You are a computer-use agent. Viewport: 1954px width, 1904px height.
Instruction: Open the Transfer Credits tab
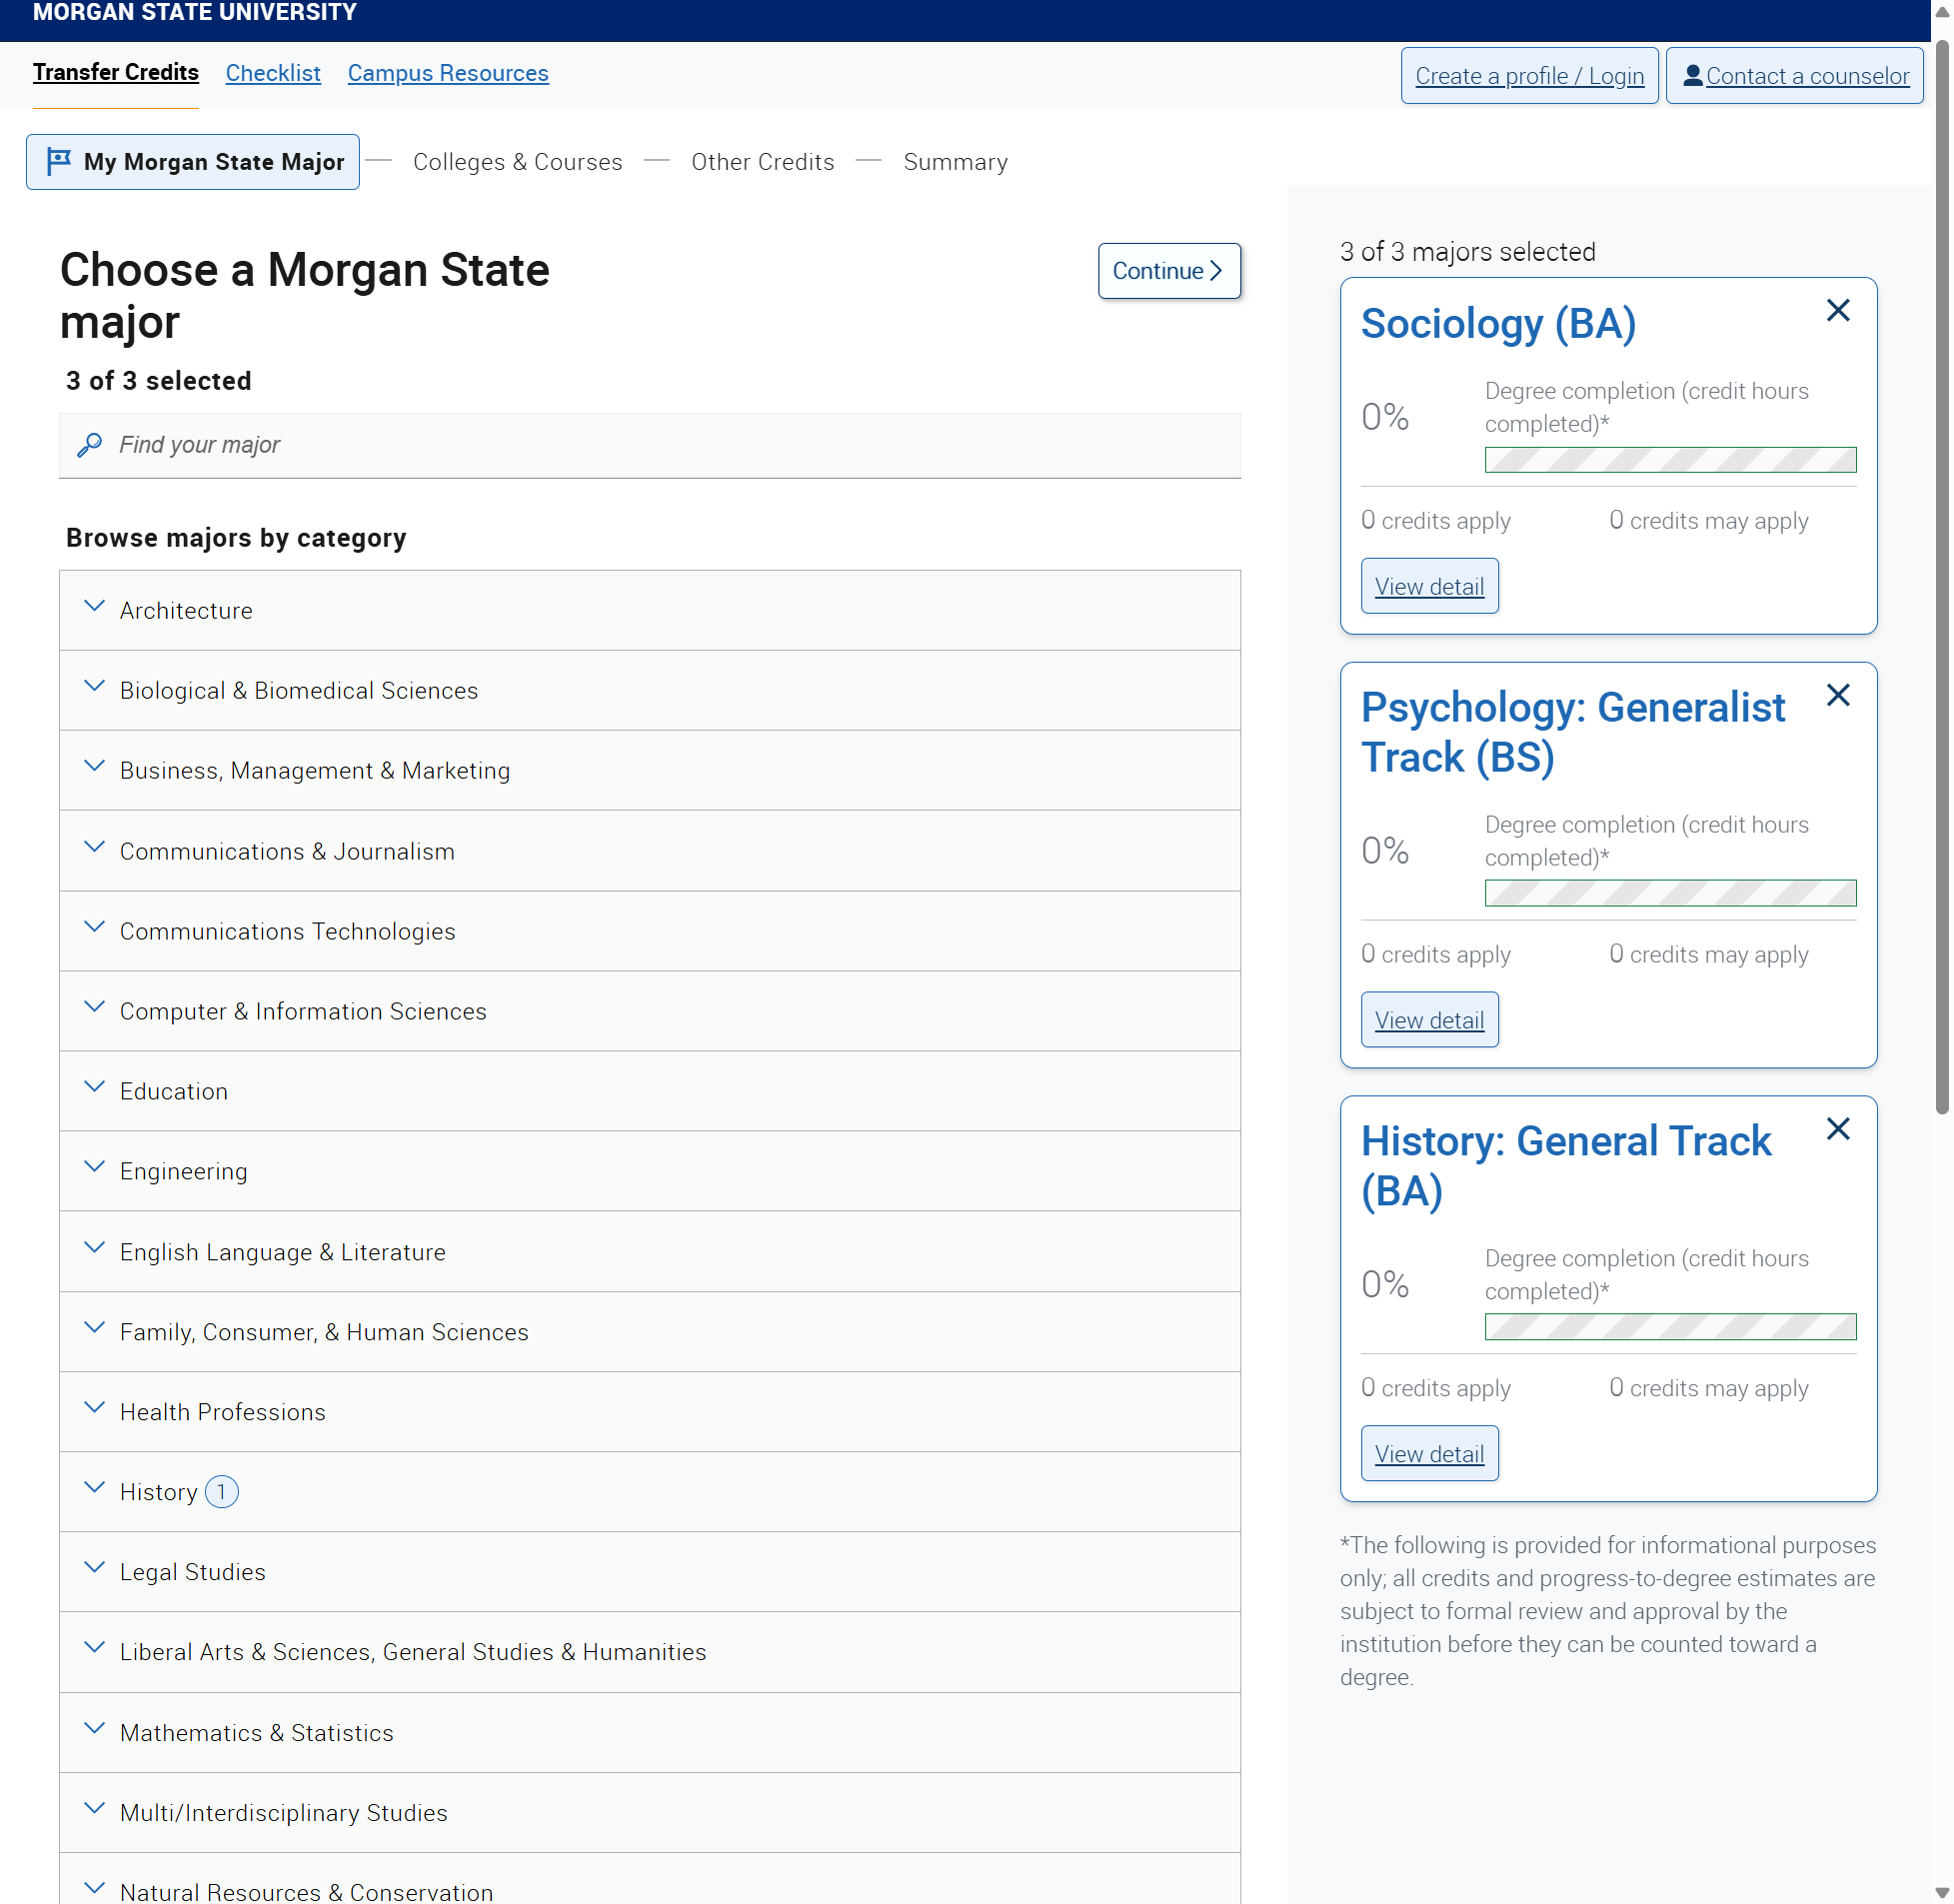pyautogui.click(x=115, y=73)
